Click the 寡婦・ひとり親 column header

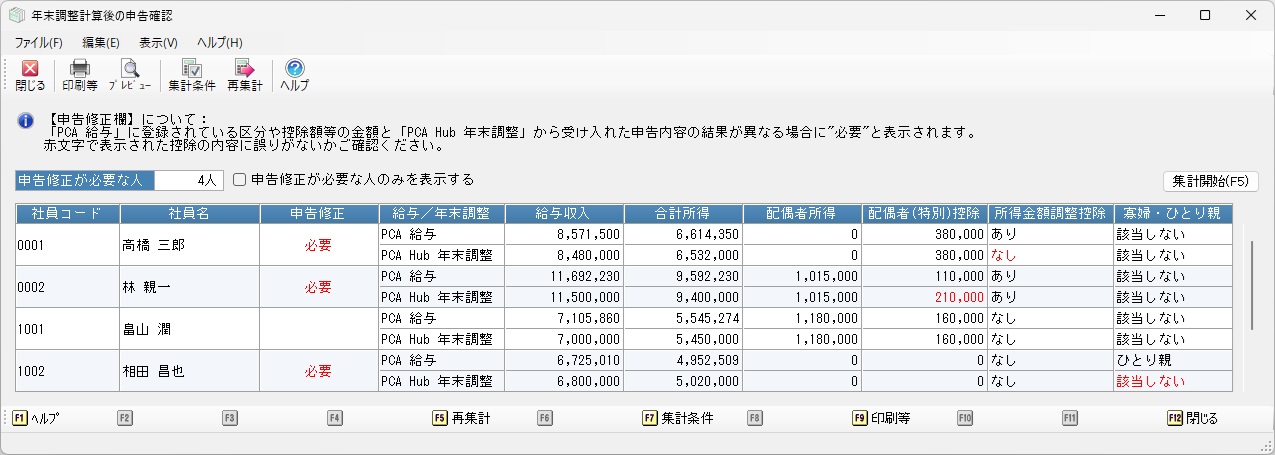tap(1172, 213)
